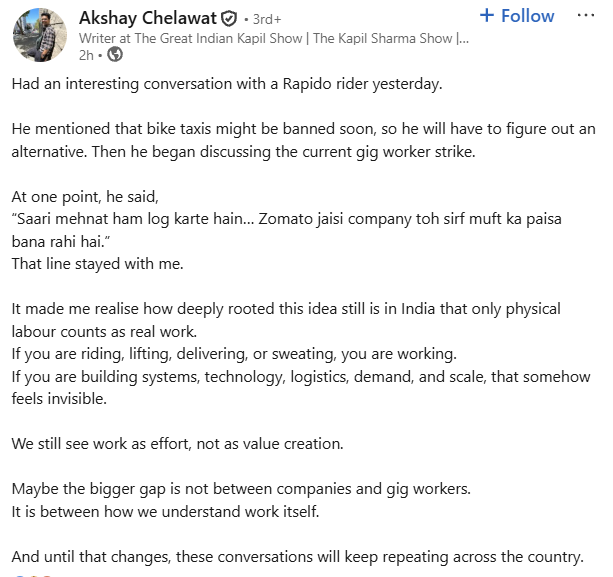613x577 pixels.
Task: Click the 3rd+ connection degree label
Action: coord(266,19)
